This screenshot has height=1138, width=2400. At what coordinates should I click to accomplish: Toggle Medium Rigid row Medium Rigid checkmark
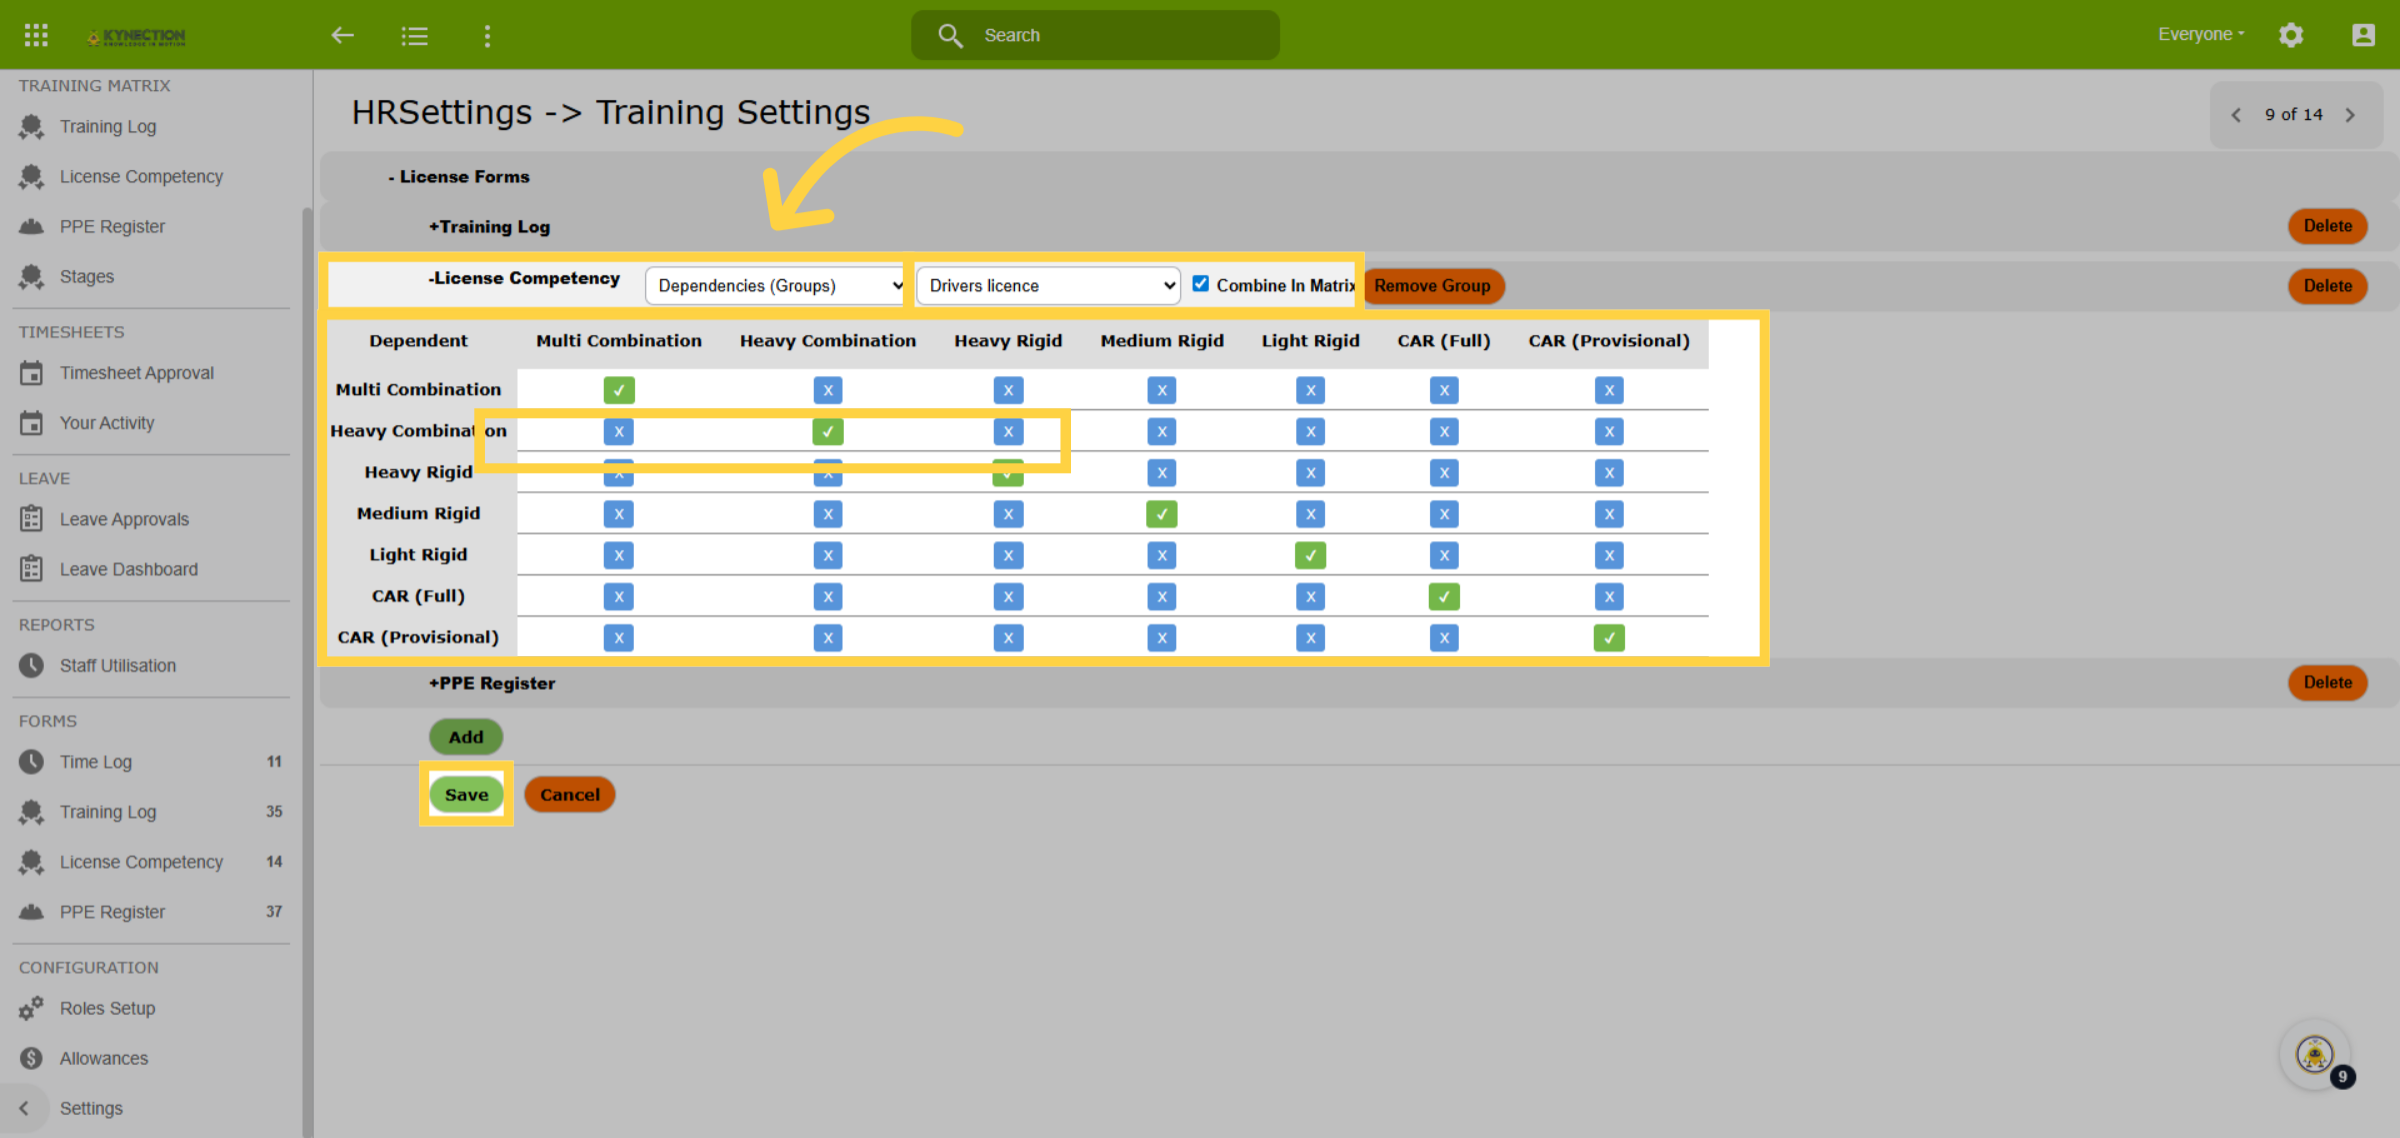coord(1162,514)
